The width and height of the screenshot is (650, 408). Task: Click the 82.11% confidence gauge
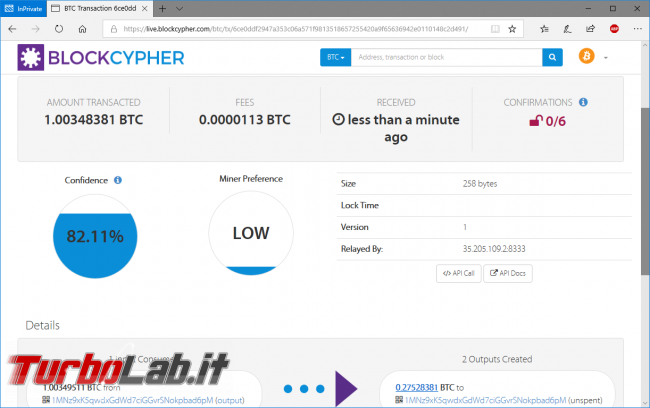pyautogui.click(x=95, y=236)
